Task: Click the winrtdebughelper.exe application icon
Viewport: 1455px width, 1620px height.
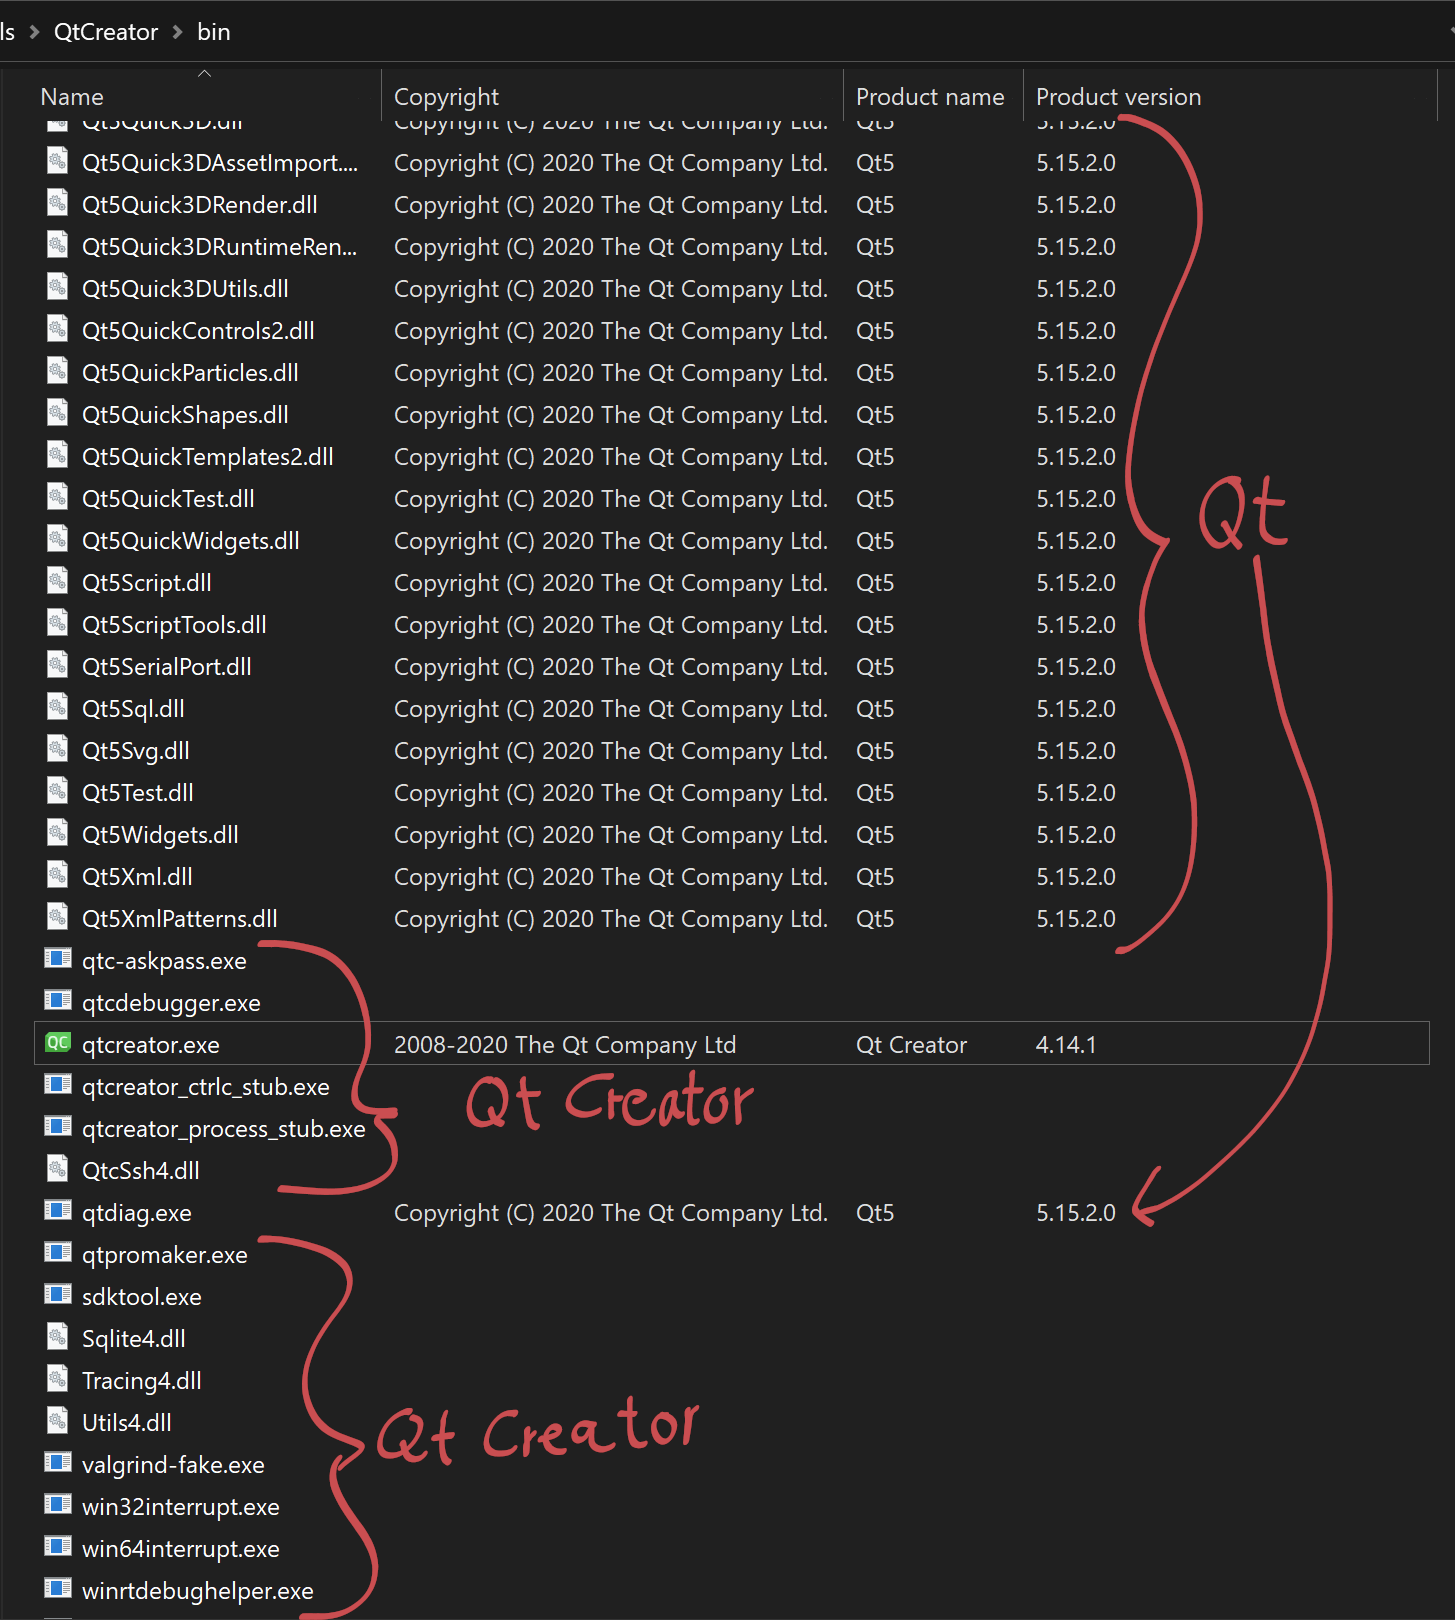Action: [x=58, y=1589]
